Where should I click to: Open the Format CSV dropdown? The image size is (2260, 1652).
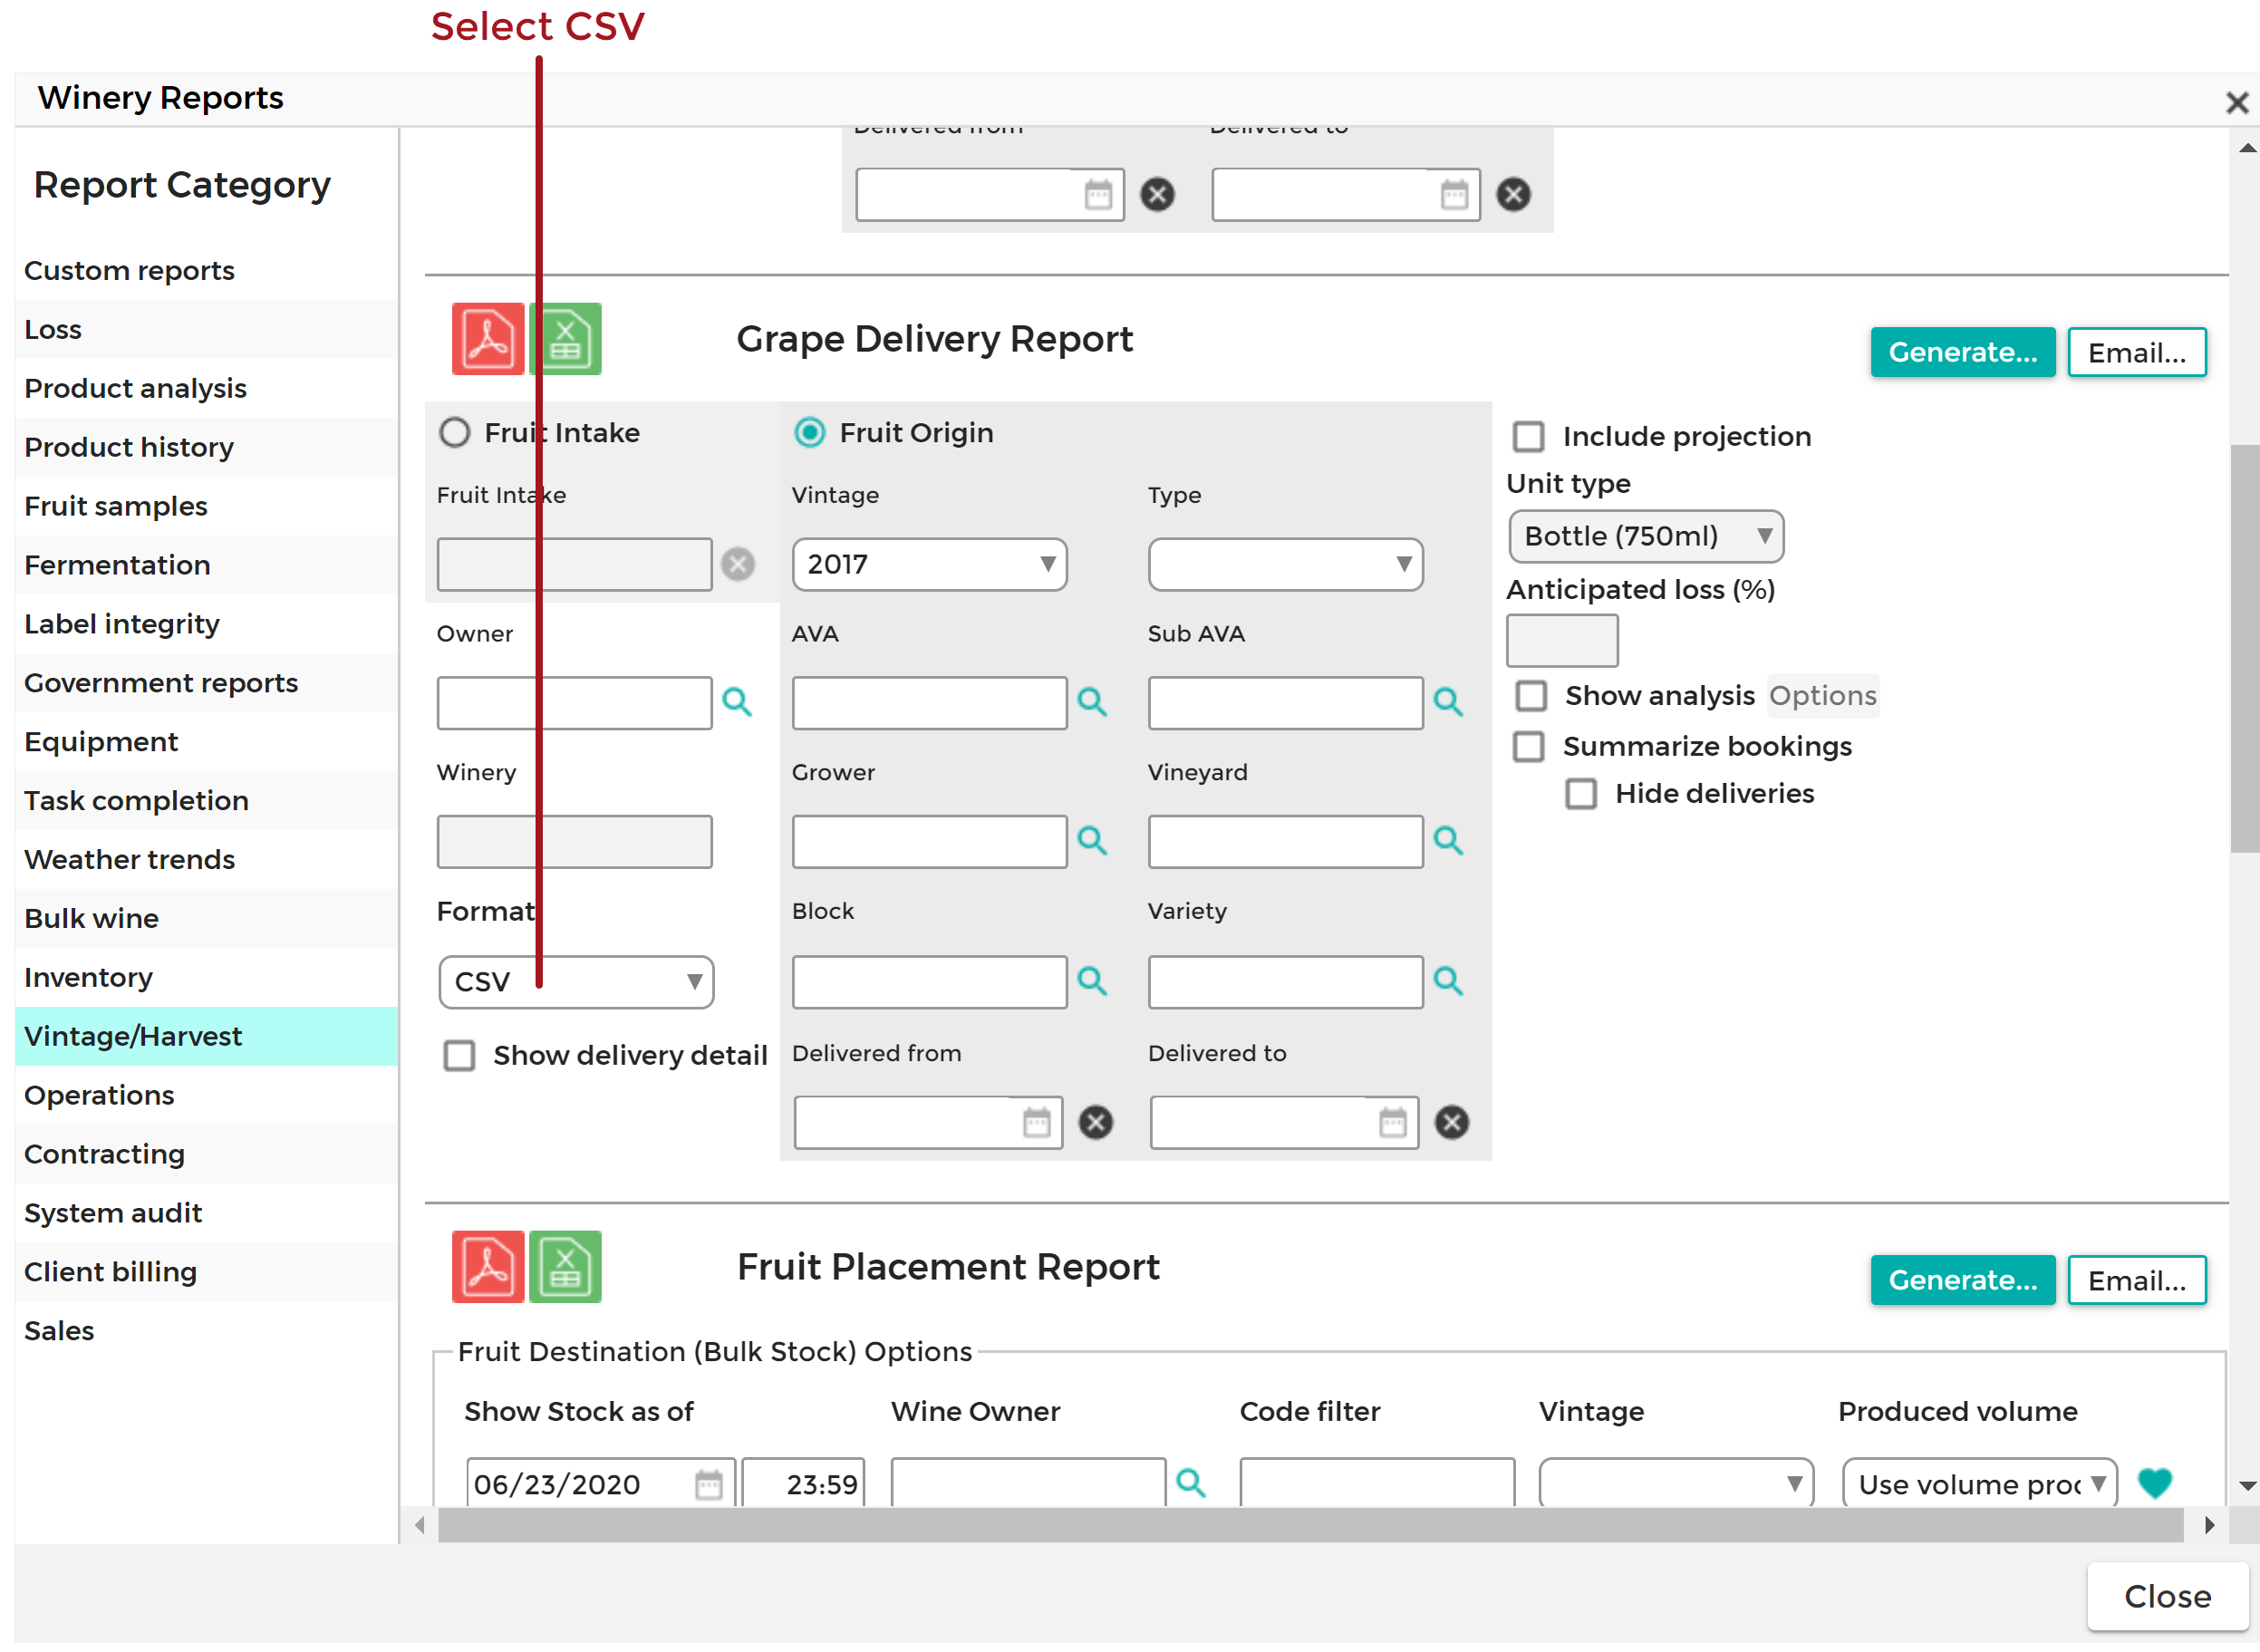576,982
